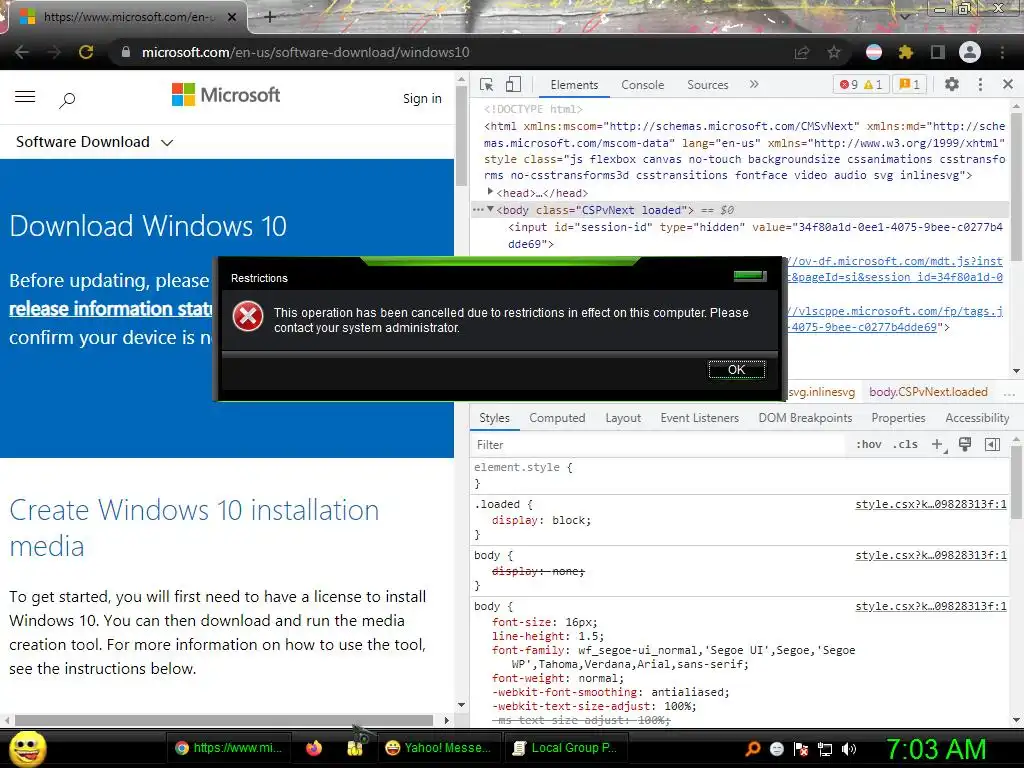This screenshot has height=768, width=1024.
Task: Share this page icon in address bar
Action: [802, 52]
